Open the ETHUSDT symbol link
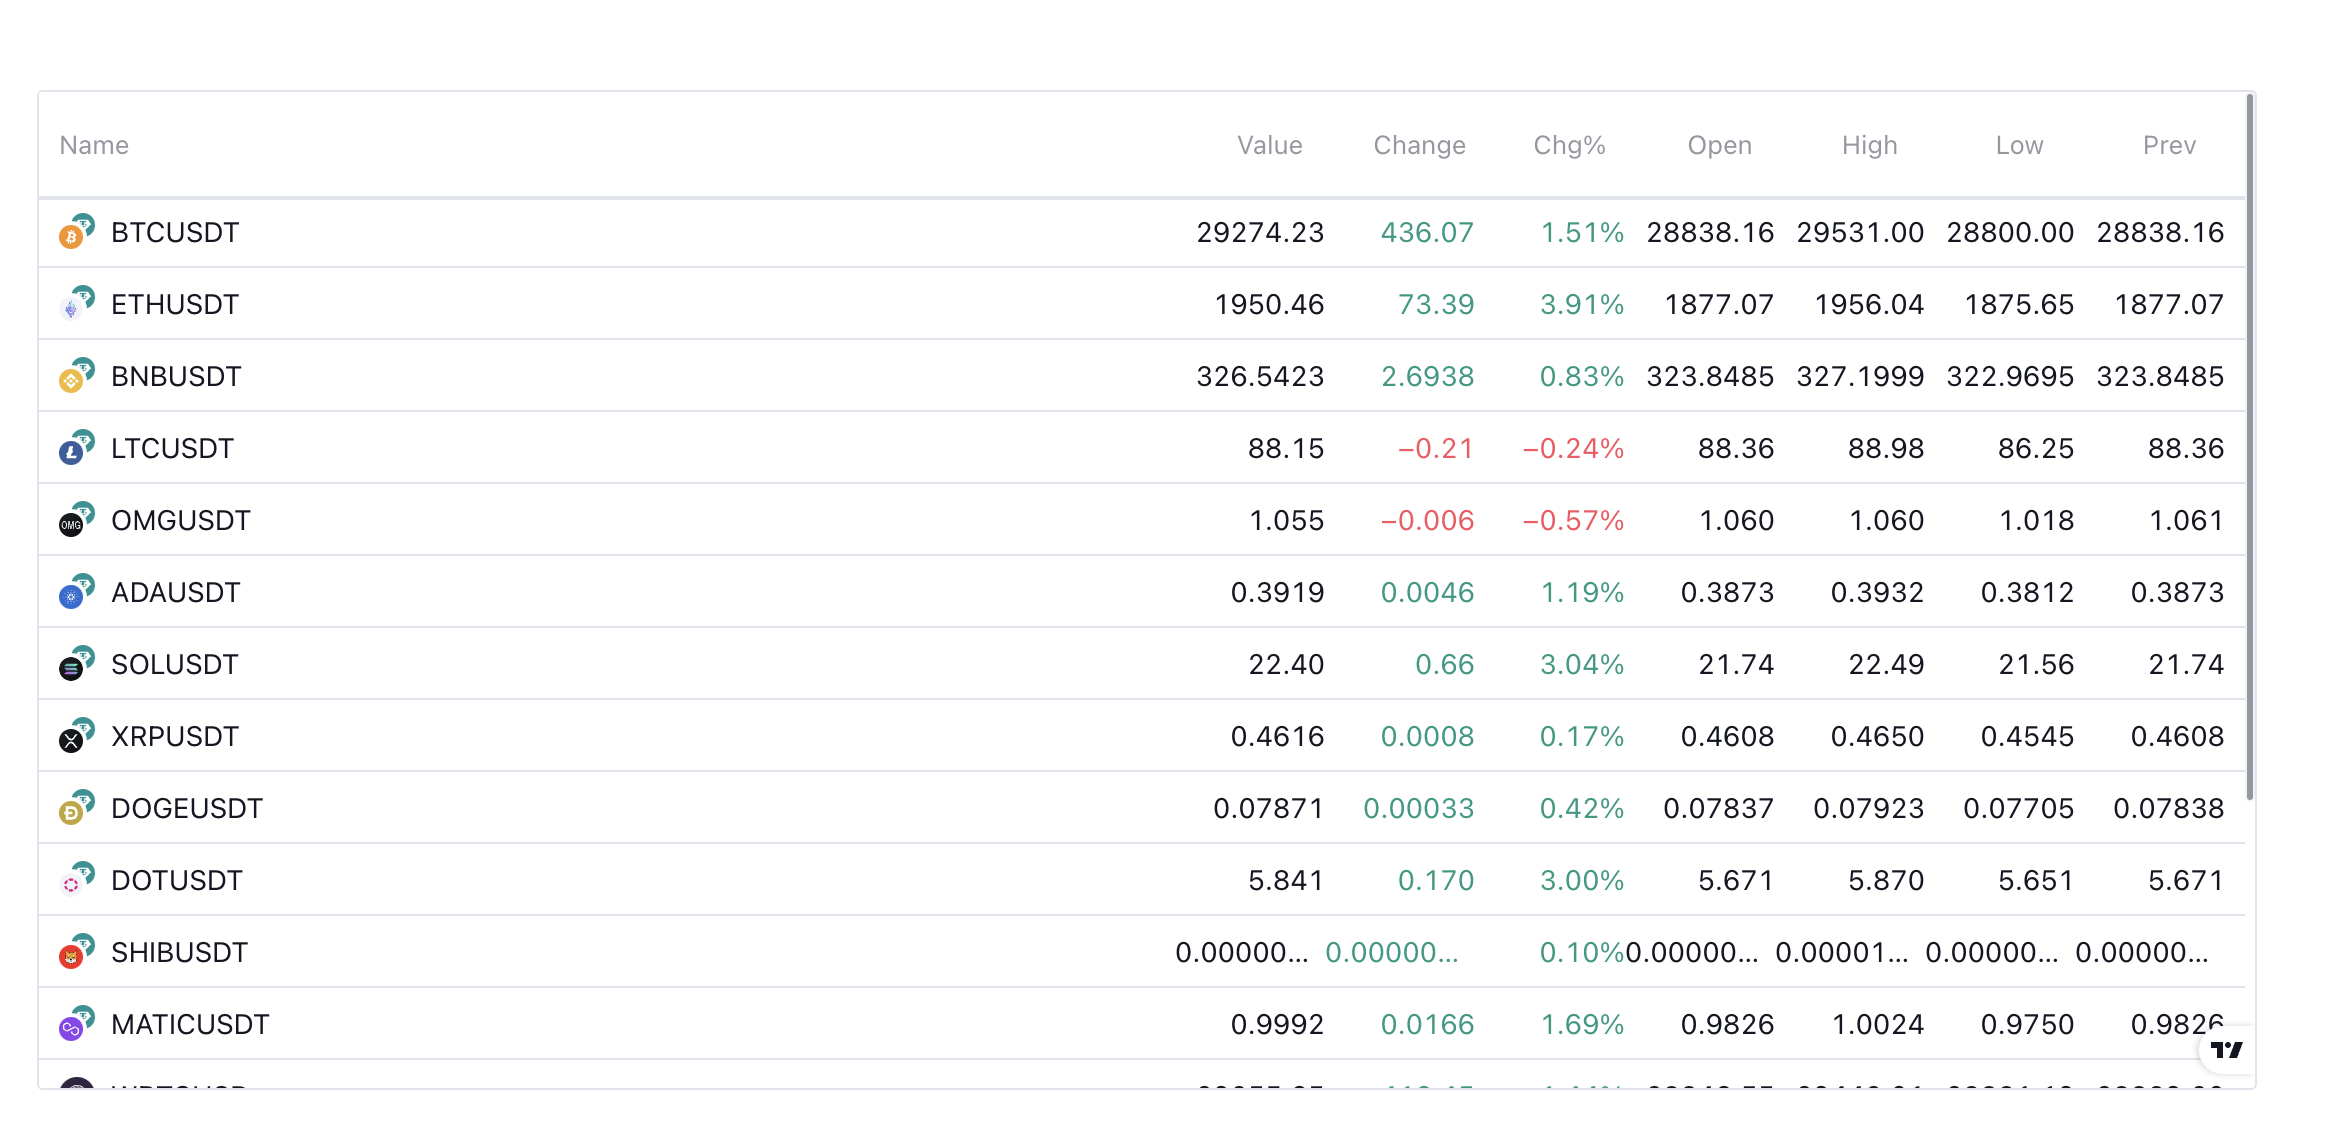The width and height of the screenshot is (2332, 1130). pos(175,304)
